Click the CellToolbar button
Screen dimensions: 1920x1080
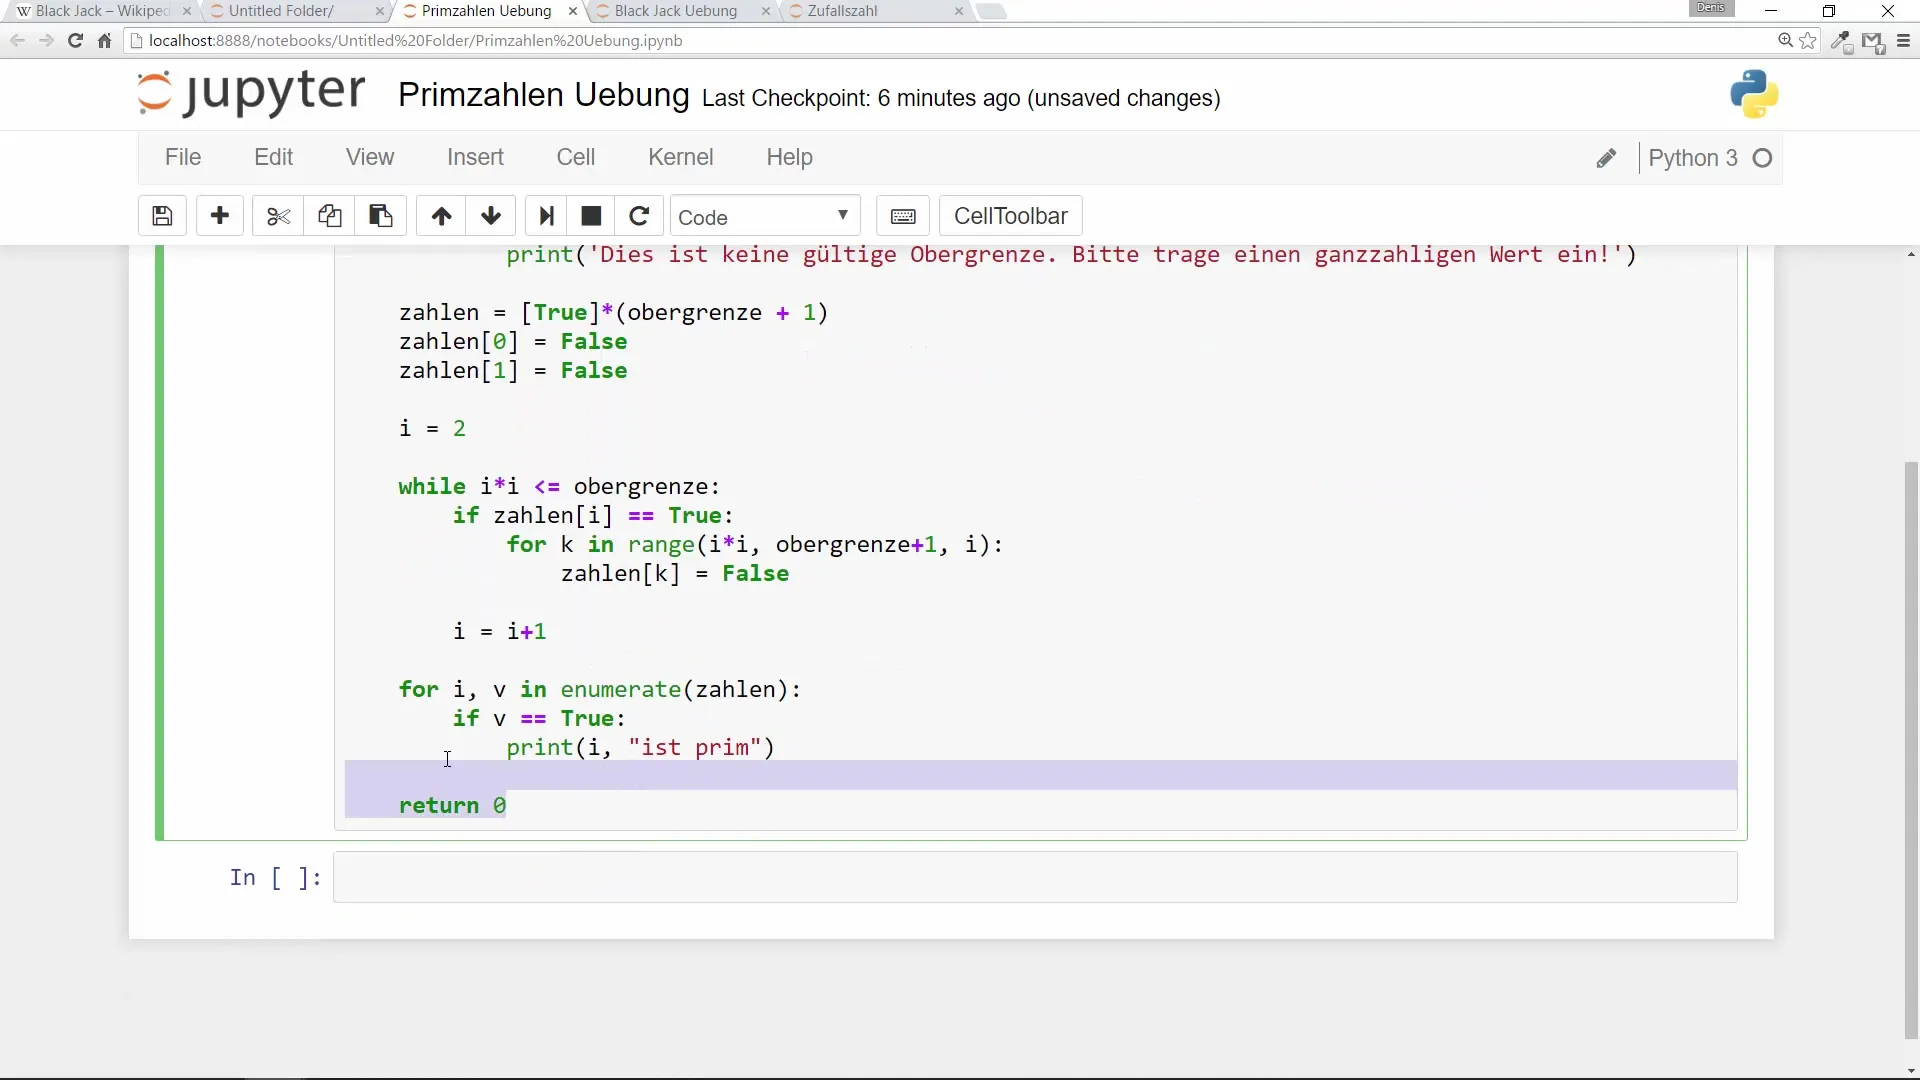pos(1010,216)
